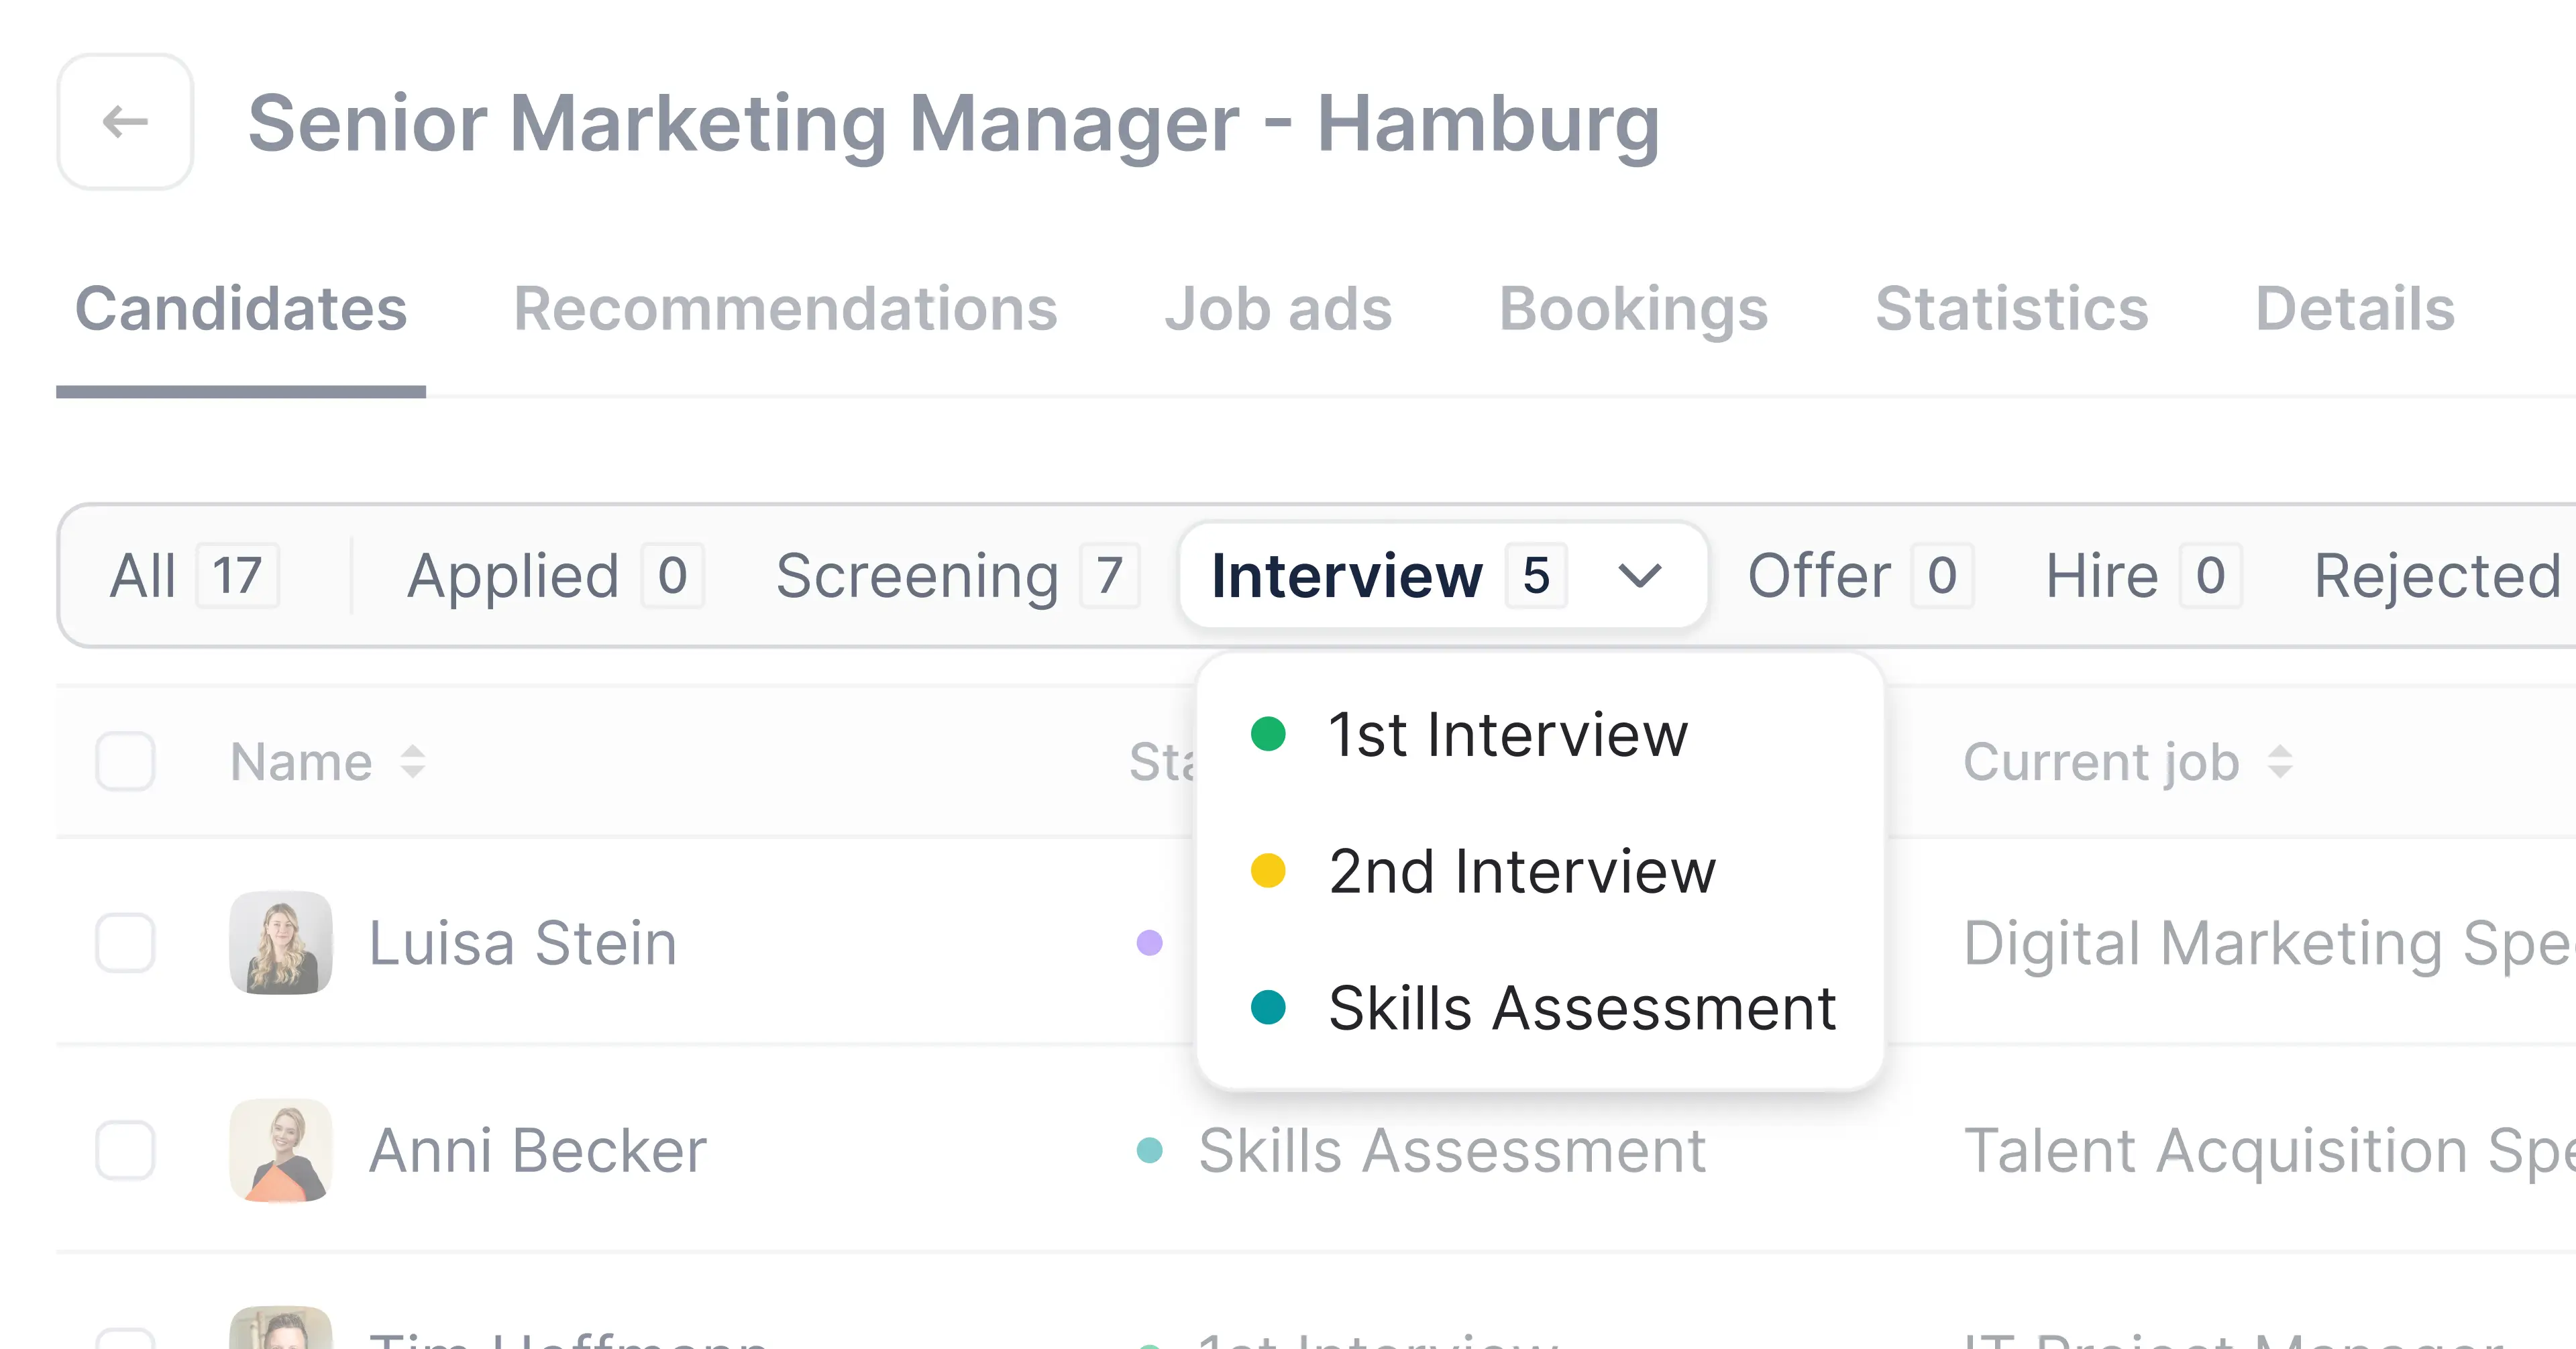Screen dimensions: 2576x1349
Task: Tick the checkbox next to Anni Becker
Action: pyautogui.click(x=125, y=1150)
